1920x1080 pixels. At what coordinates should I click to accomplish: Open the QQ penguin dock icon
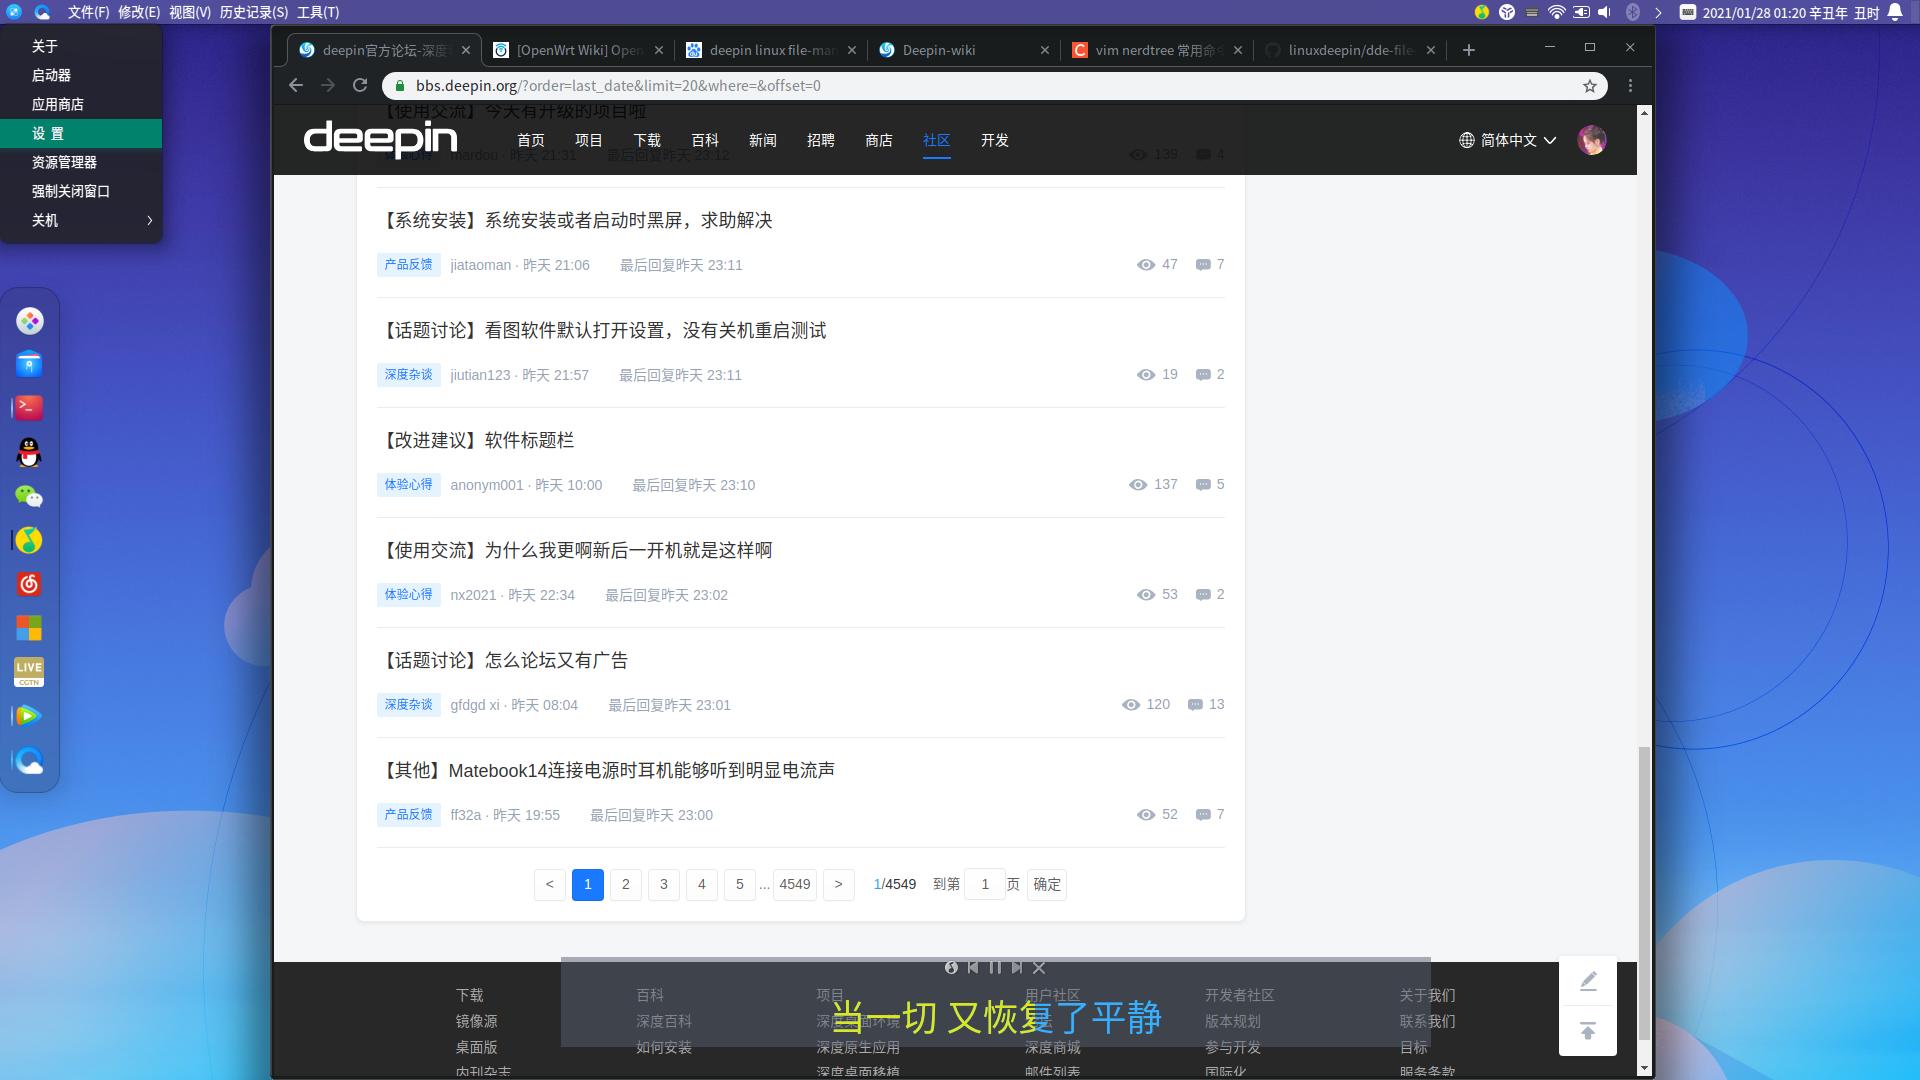(29, 453)
